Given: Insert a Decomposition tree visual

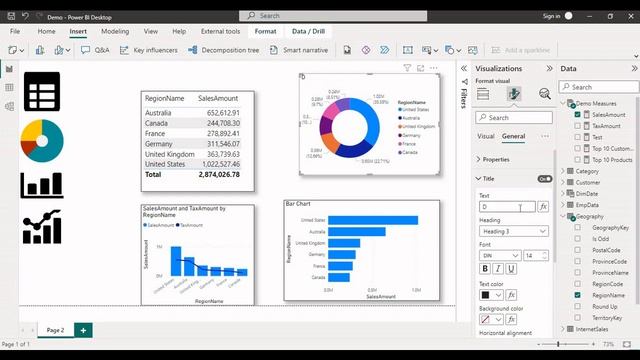Looking at the screenshot, I should (x=223, y=50).
